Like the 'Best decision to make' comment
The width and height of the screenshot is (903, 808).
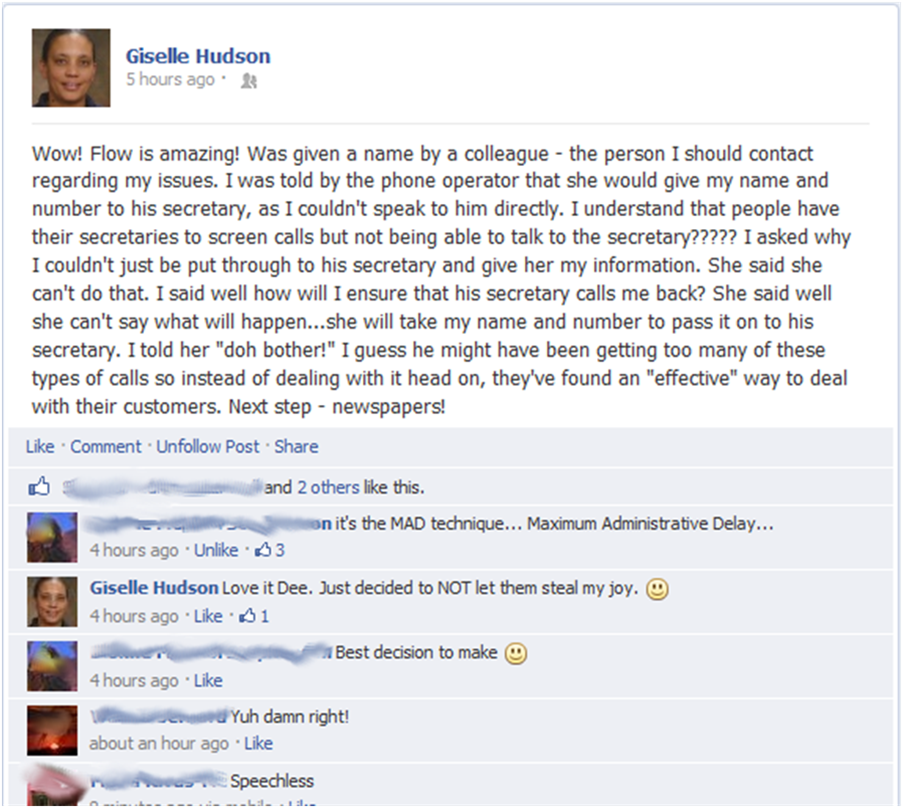point(208,681)
